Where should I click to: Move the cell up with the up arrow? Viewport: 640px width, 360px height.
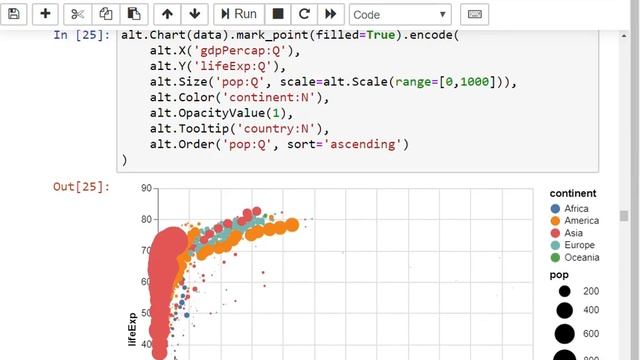click(167, 14)
